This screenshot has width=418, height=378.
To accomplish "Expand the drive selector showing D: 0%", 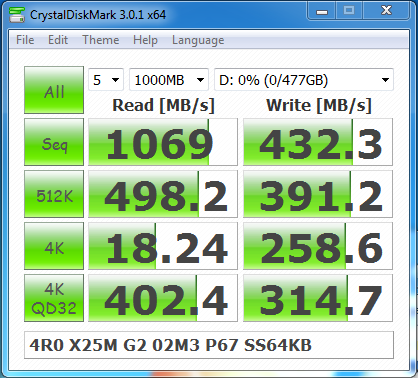I will 304,80.
